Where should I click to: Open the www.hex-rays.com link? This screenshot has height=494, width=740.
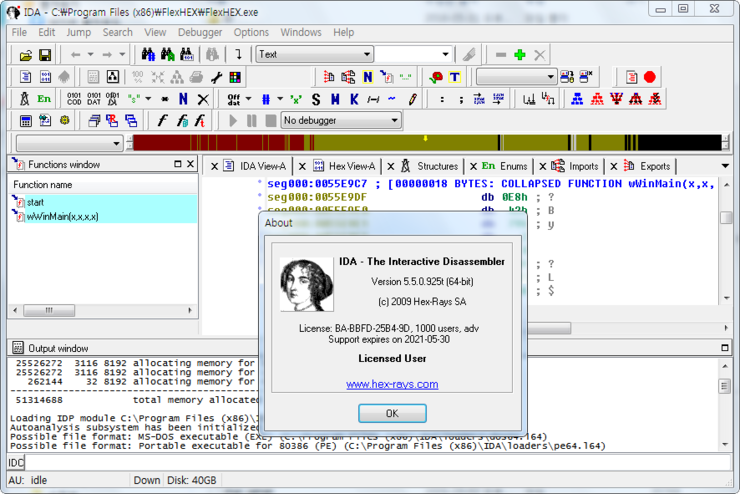(392, 384)
